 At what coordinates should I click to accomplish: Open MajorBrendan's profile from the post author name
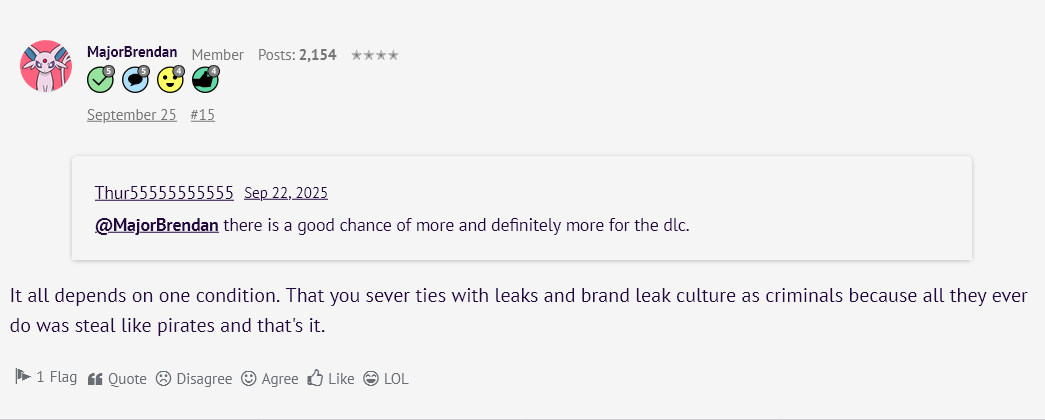[132, 52]
